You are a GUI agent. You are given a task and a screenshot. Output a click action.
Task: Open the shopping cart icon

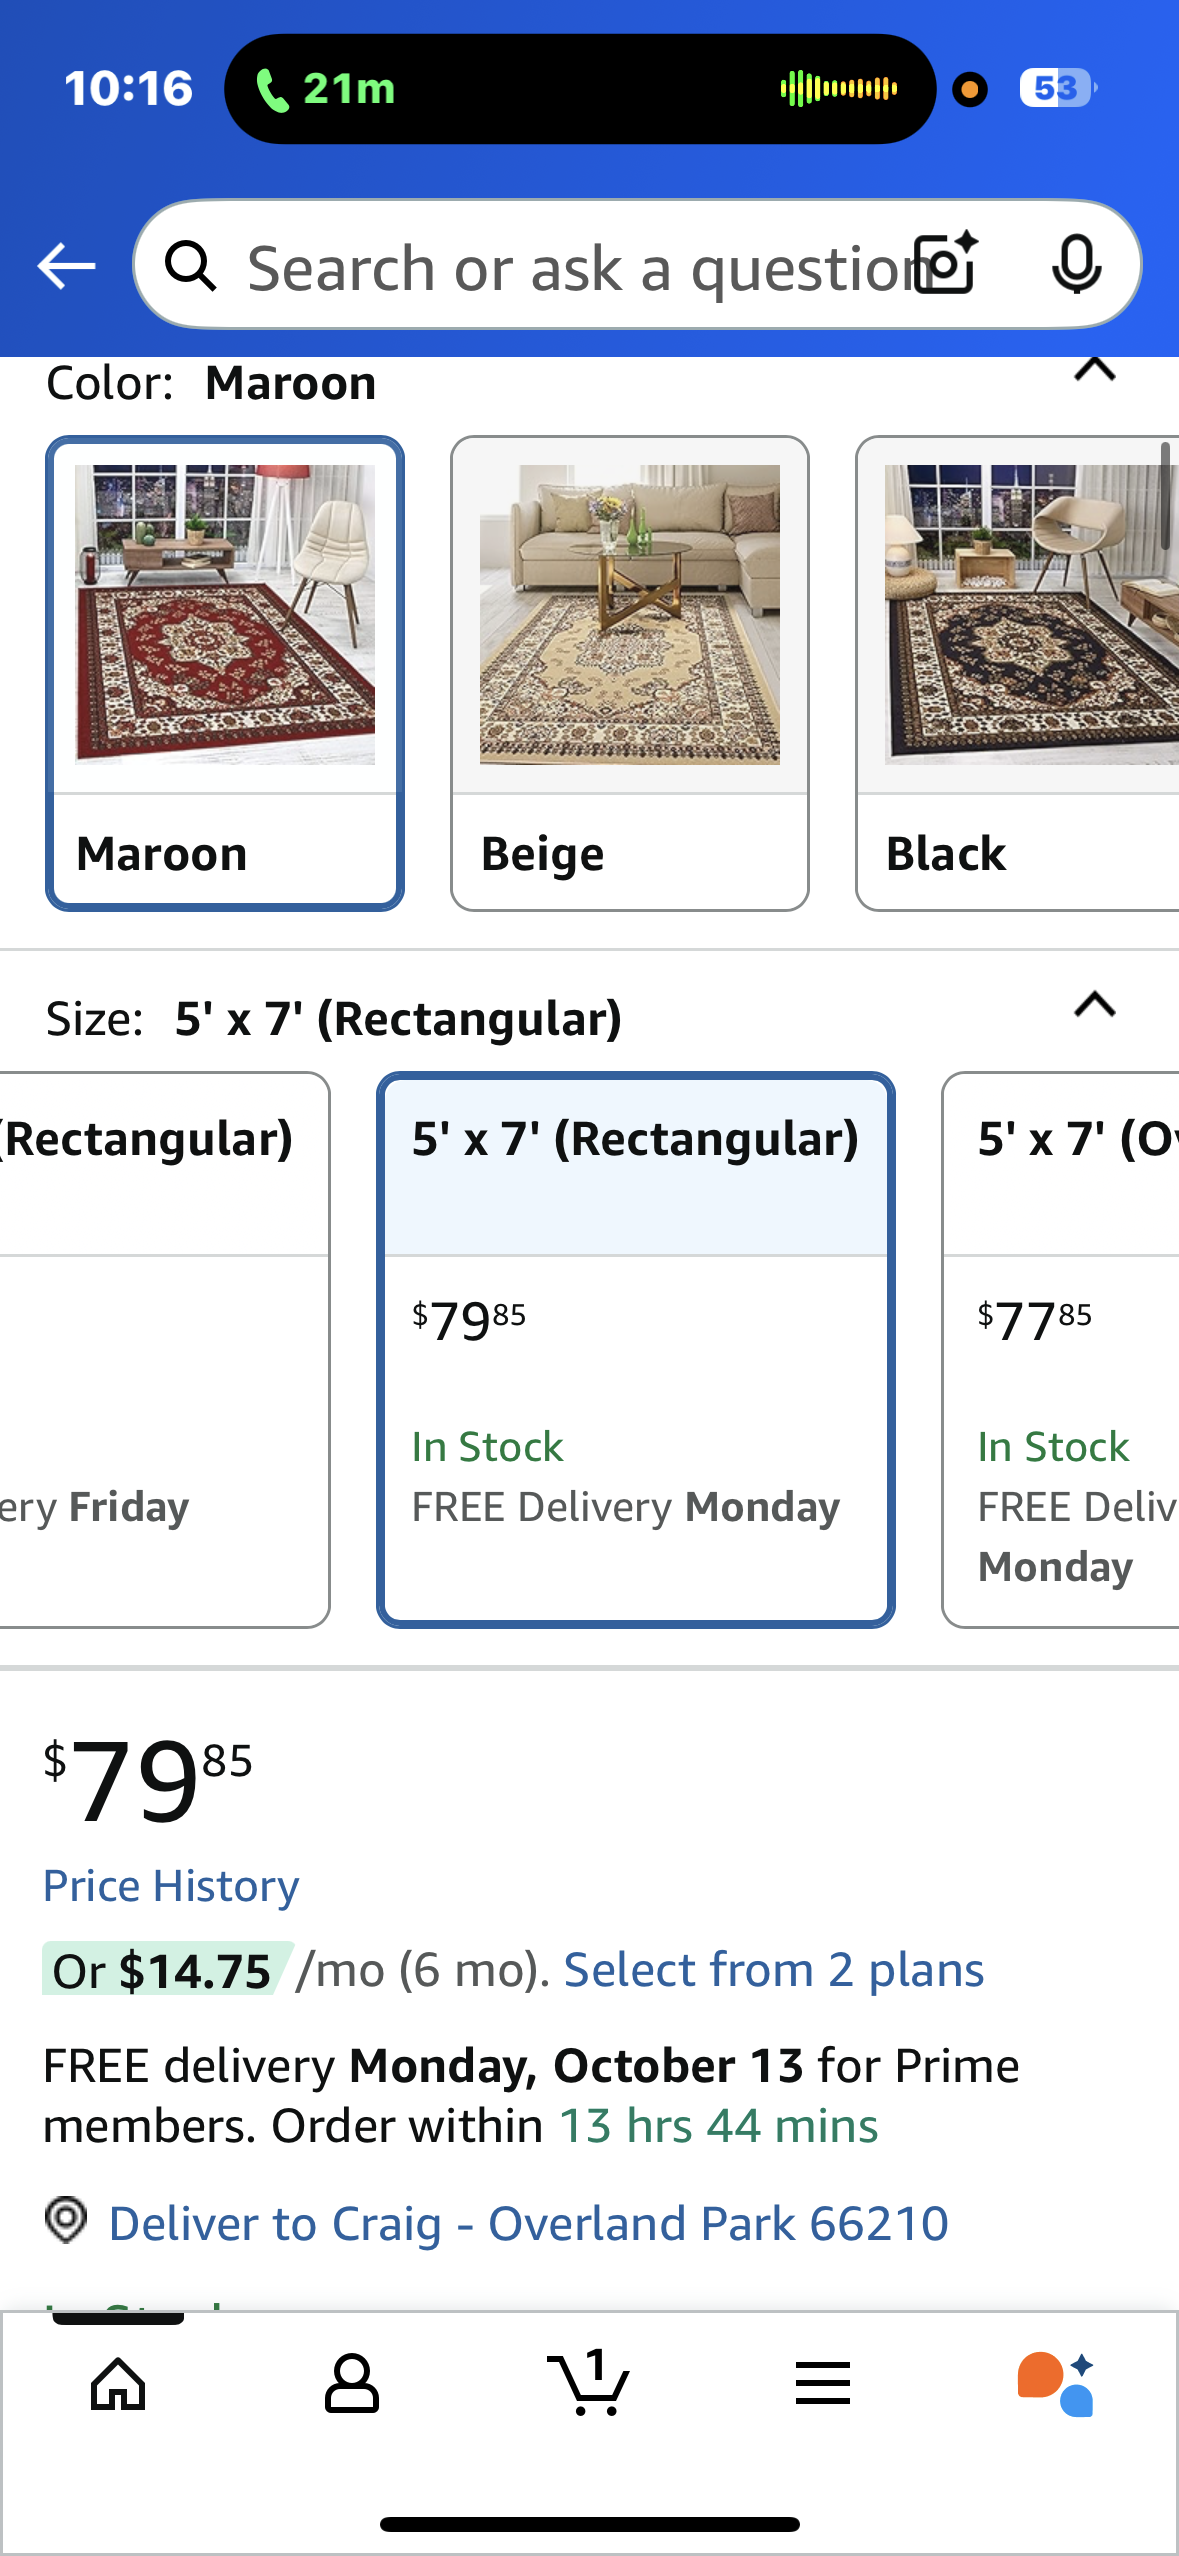[x=588, y=2384]
